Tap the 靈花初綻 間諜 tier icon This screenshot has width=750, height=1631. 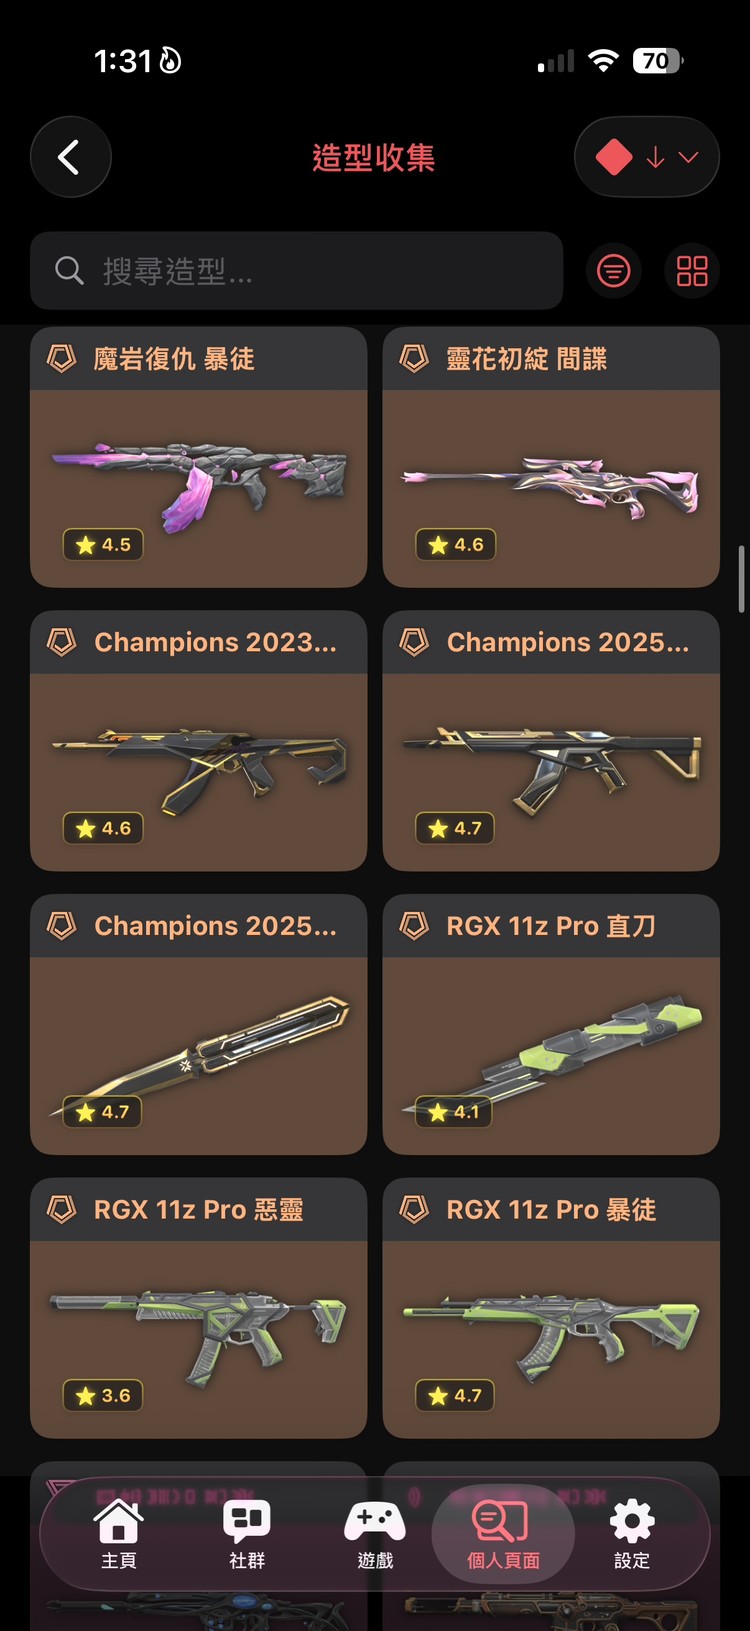point(414,358)
